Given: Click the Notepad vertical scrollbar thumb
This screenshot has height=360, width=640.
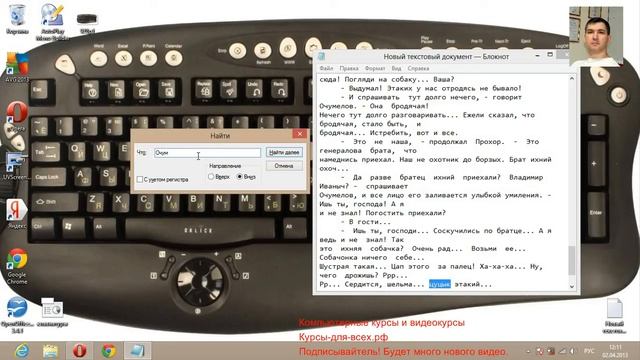Looking at the screenshot, I should [x=571, y=261].
